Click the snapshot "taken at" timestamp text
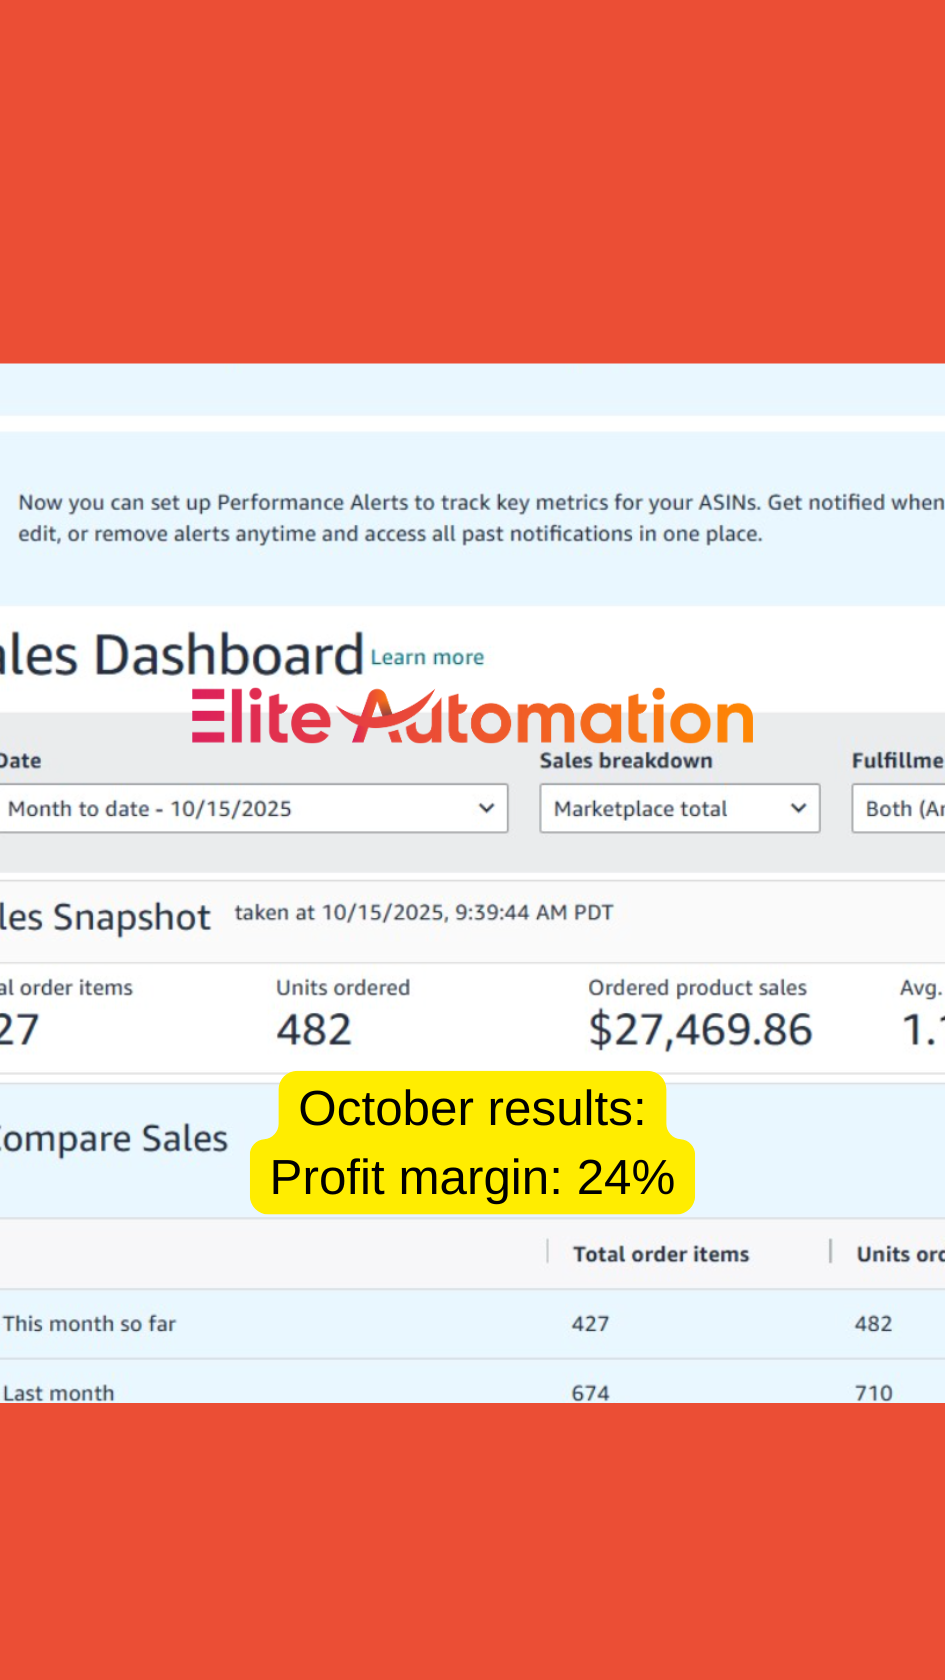945x1680 pixels. coord(423,912)
